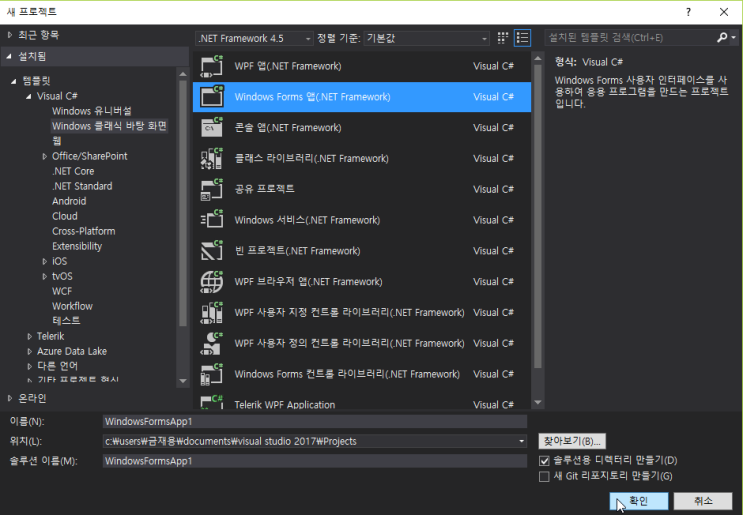Viewport: 743px width, 515px height.
Task: Select the .NET Standard category
Action: (x=82, y=186)
